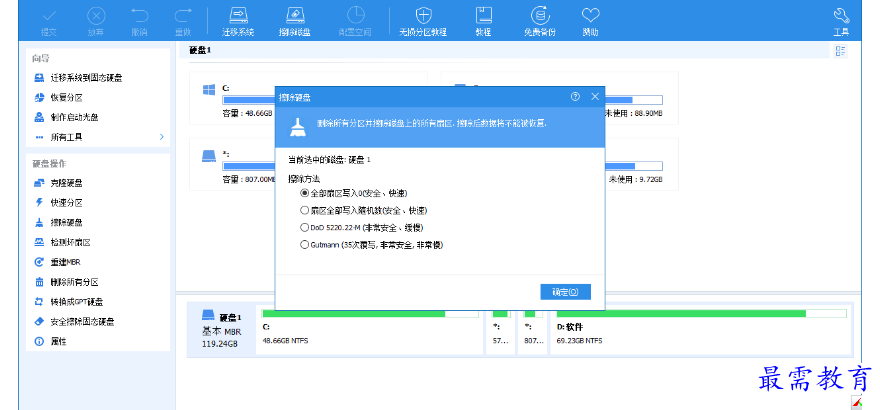880x410 pixels.
Task: Choose the DoD 5220.22-M wipe method
Action: [x=305, y=227]
